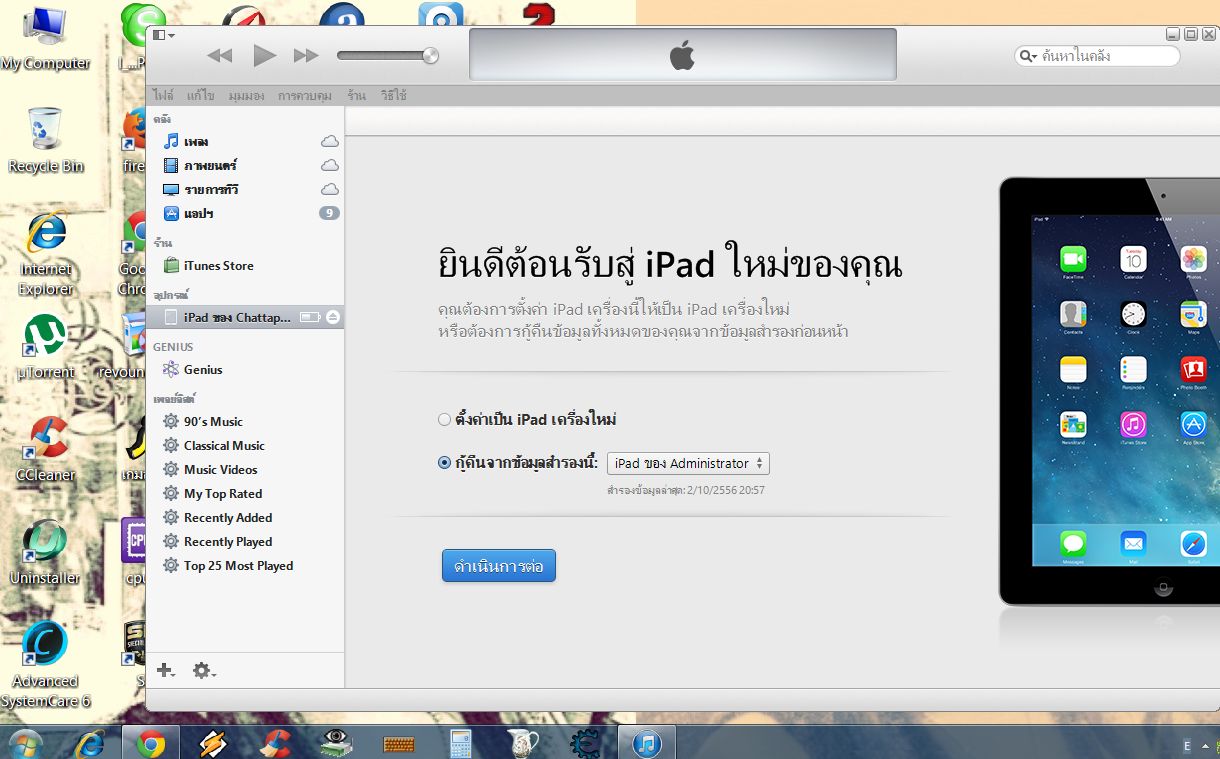The width and height of the screenshot is (1220, 759).
Task: Switch to Chrome in the taskbar
Action: coord(151,743)
